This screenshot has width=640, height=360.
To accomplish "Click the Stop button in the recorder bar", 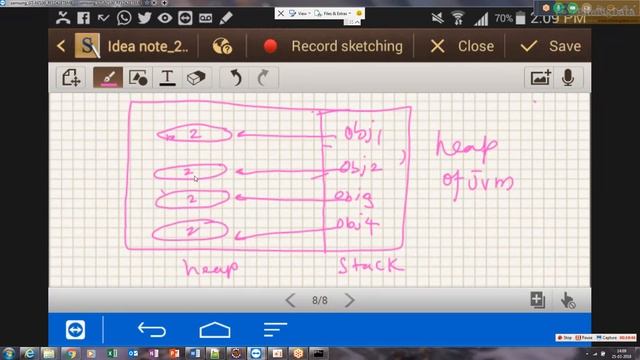I will [x=565, y=338].
